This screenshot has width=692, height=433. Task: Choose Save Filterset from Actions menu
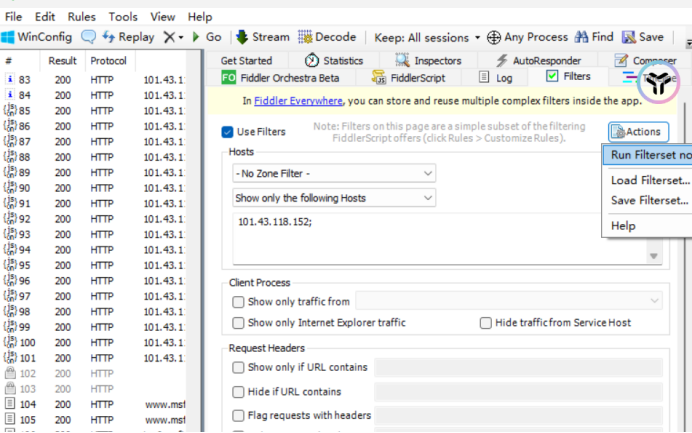click(x=648, y=200)
